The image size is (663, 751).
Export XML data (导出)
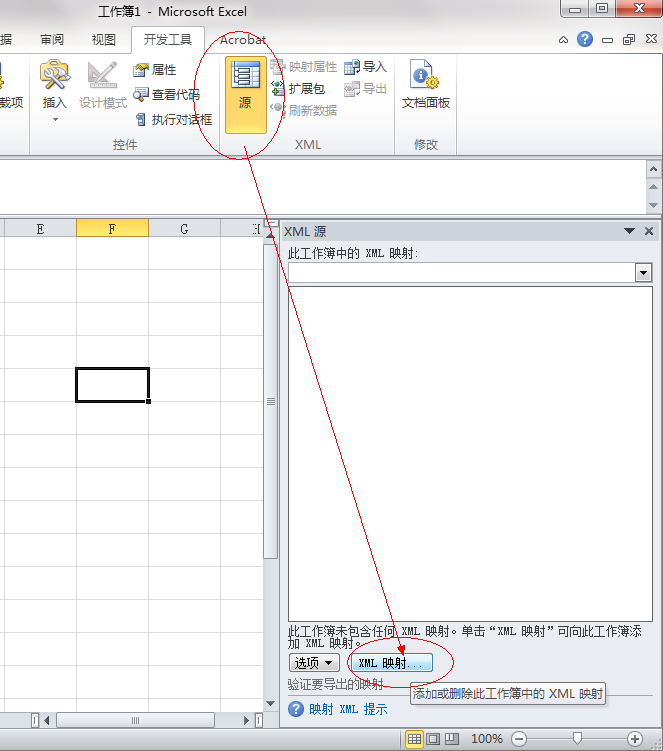pos(365,89)
